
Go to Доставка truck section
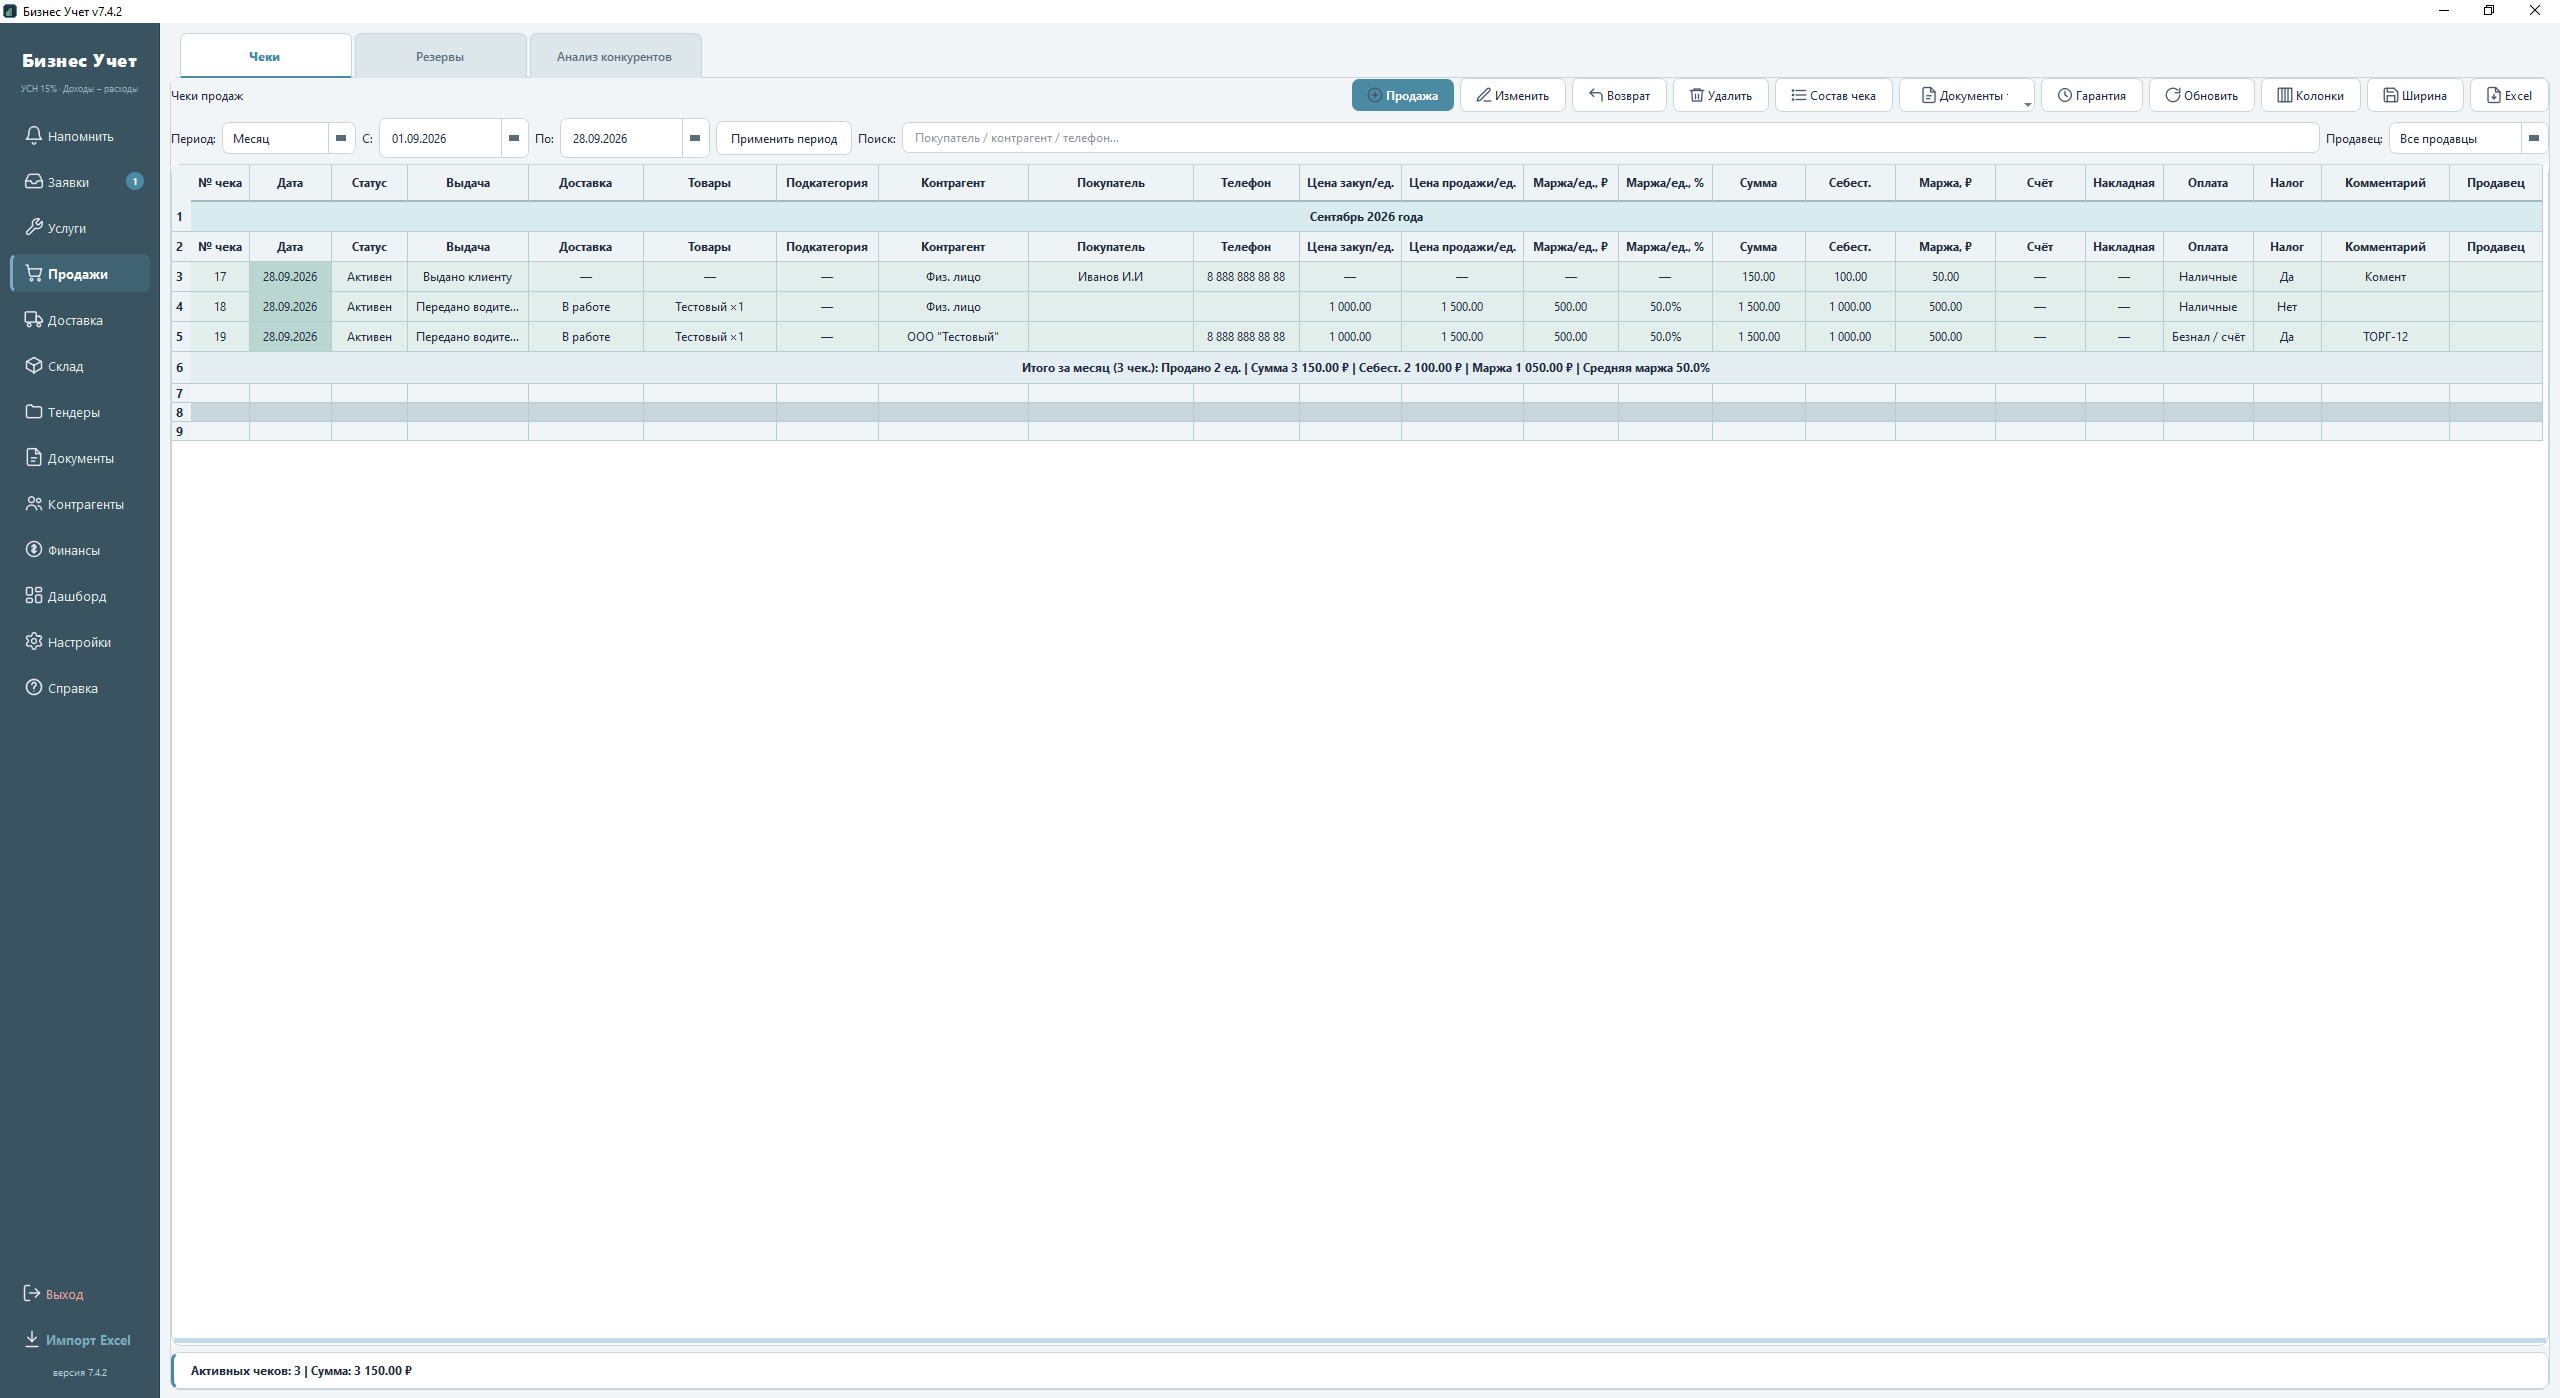(80, 320)
